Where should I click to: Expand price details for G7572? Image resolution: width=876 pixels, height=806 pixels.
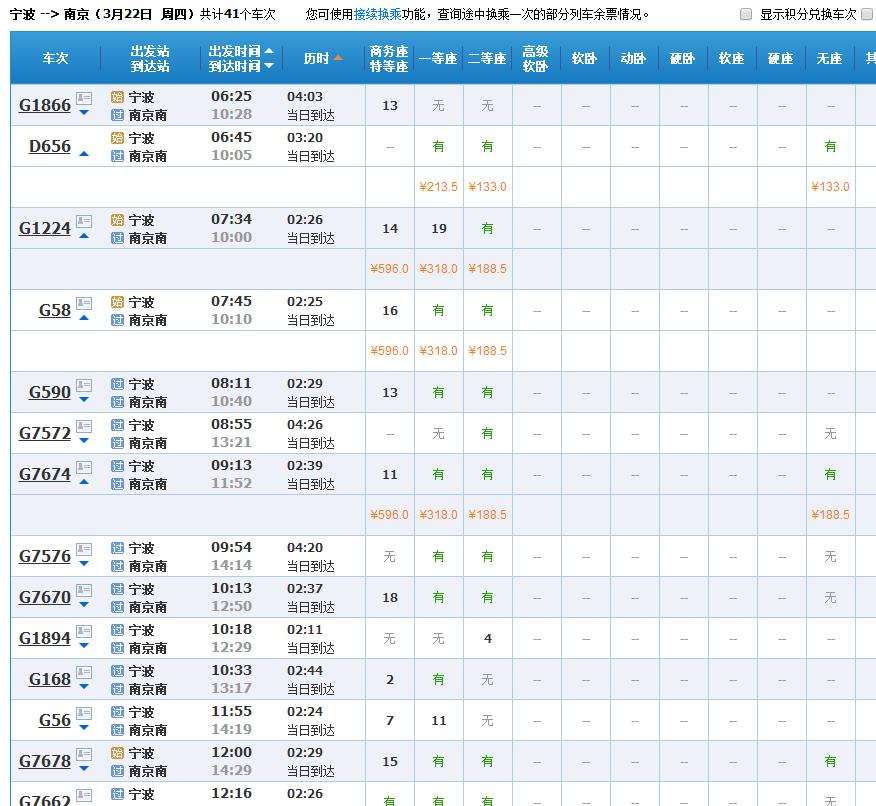point(84,441)
